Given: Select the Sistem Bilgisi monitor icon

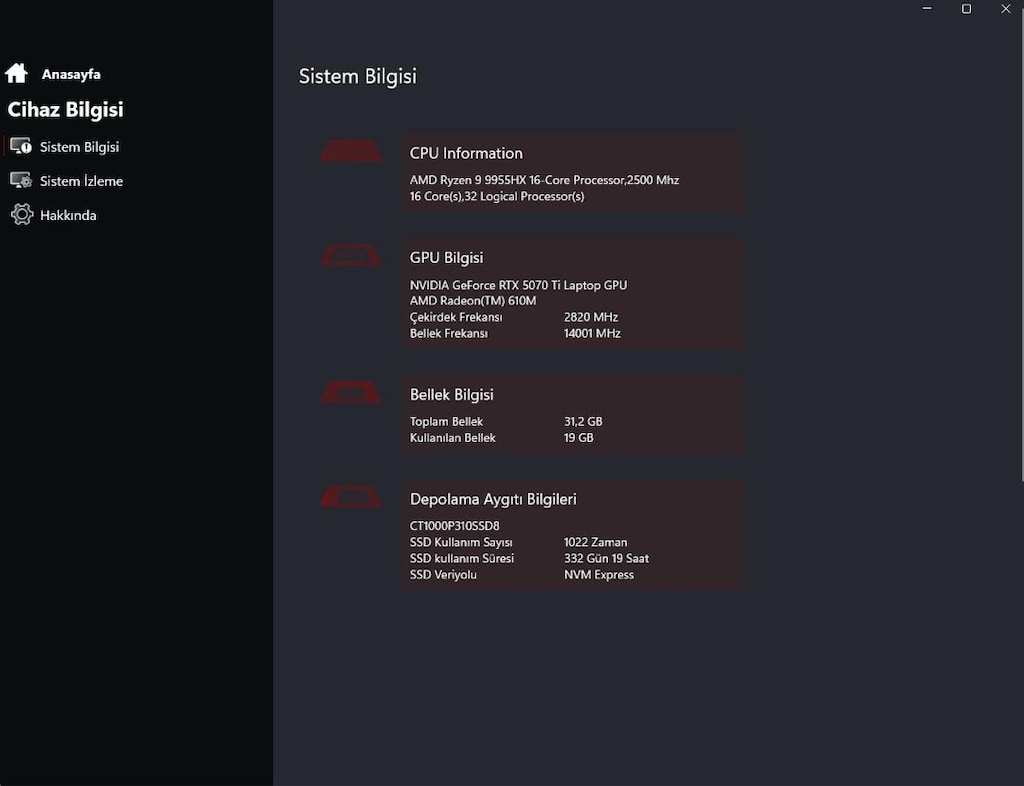Looking at the screenshot, I should click(21, 146).
